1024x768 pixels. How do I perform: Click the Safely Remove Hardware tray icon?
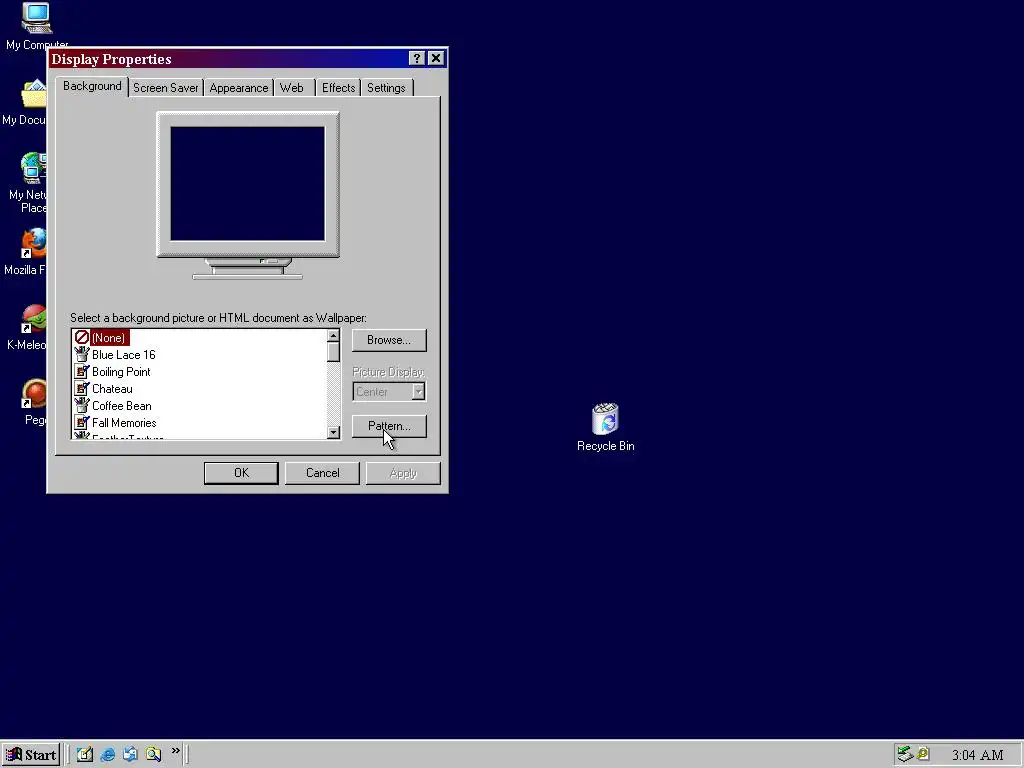pyautogui.click(x=904, y=754)
